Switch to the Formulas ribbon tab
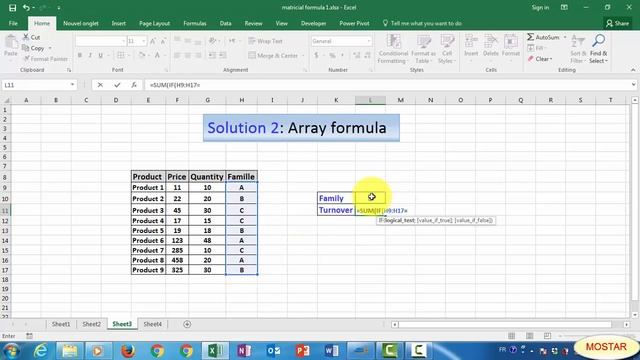The width and height of the screenshot is (640, 360). click(x=195, y=23)
